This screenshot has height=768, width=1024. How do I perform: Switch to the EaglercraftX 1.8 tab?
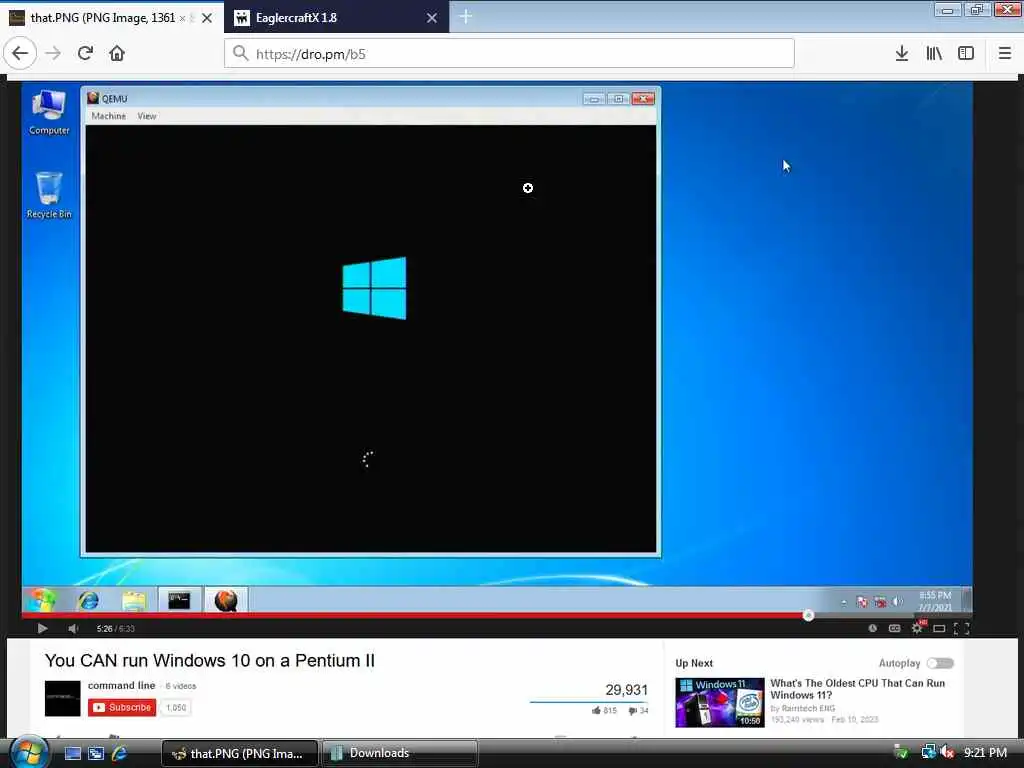[x=336, y=17]
